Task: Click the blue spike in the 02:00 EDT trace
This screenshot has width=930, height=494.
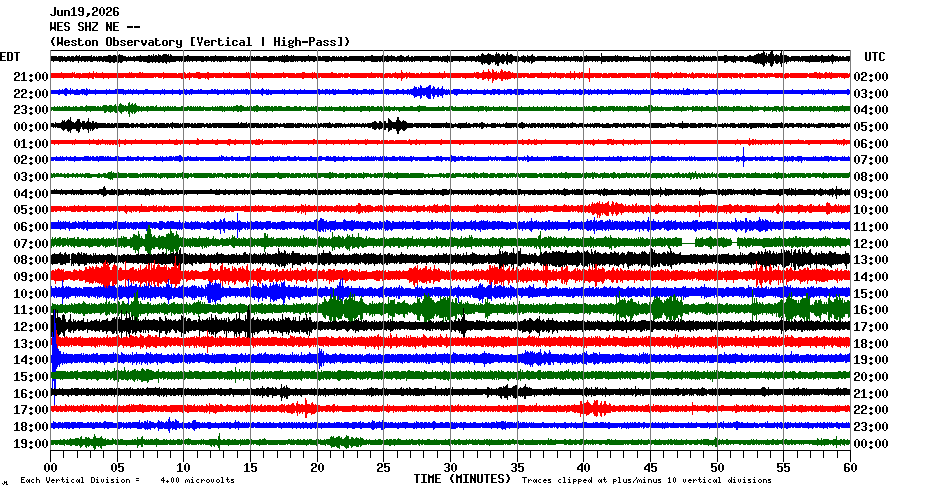Action: tap(743, 157)
